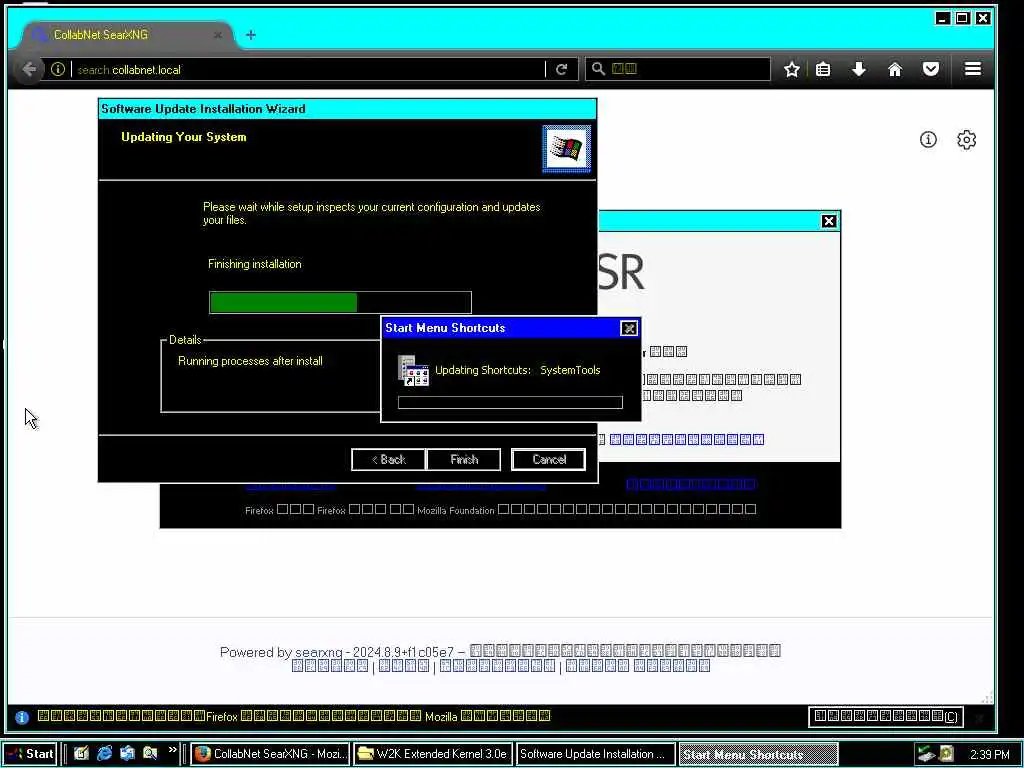Screen dimensions: 1024x768
Task: Click the Windows logo icon in the update wizard
Action: [x=566, y=149]
